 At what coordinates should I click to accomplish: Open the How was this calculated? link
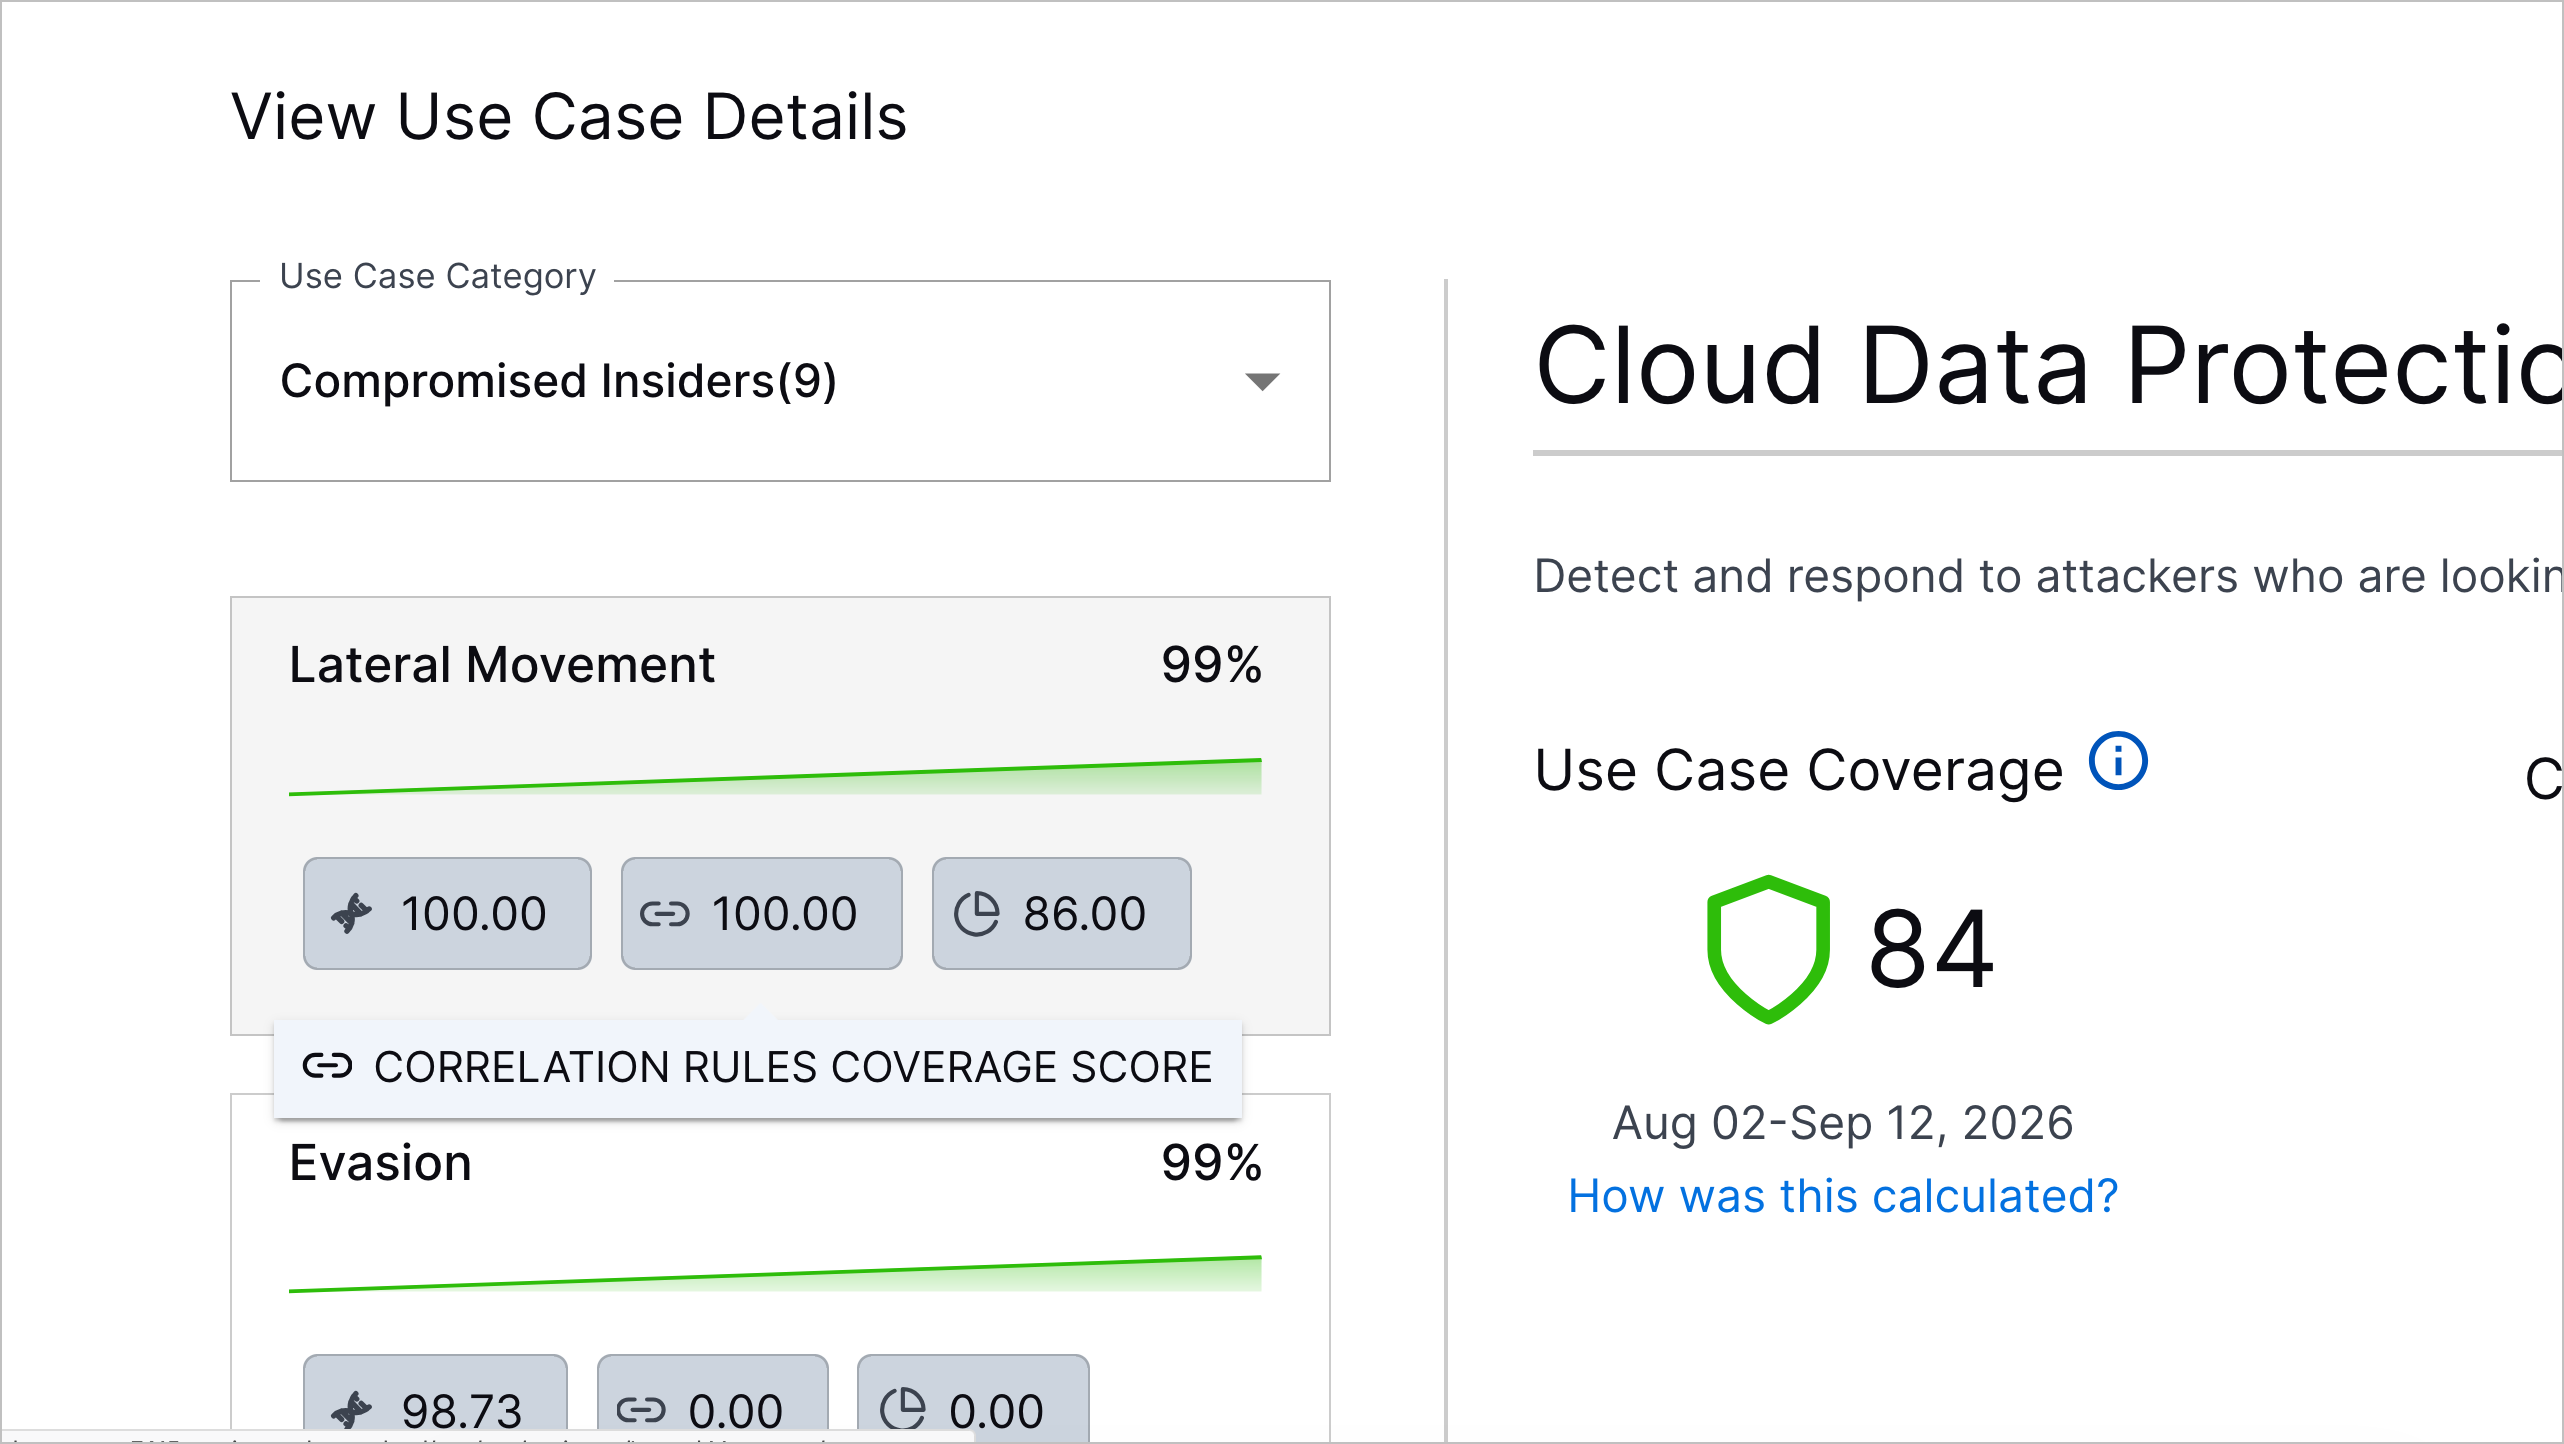1843,1196
